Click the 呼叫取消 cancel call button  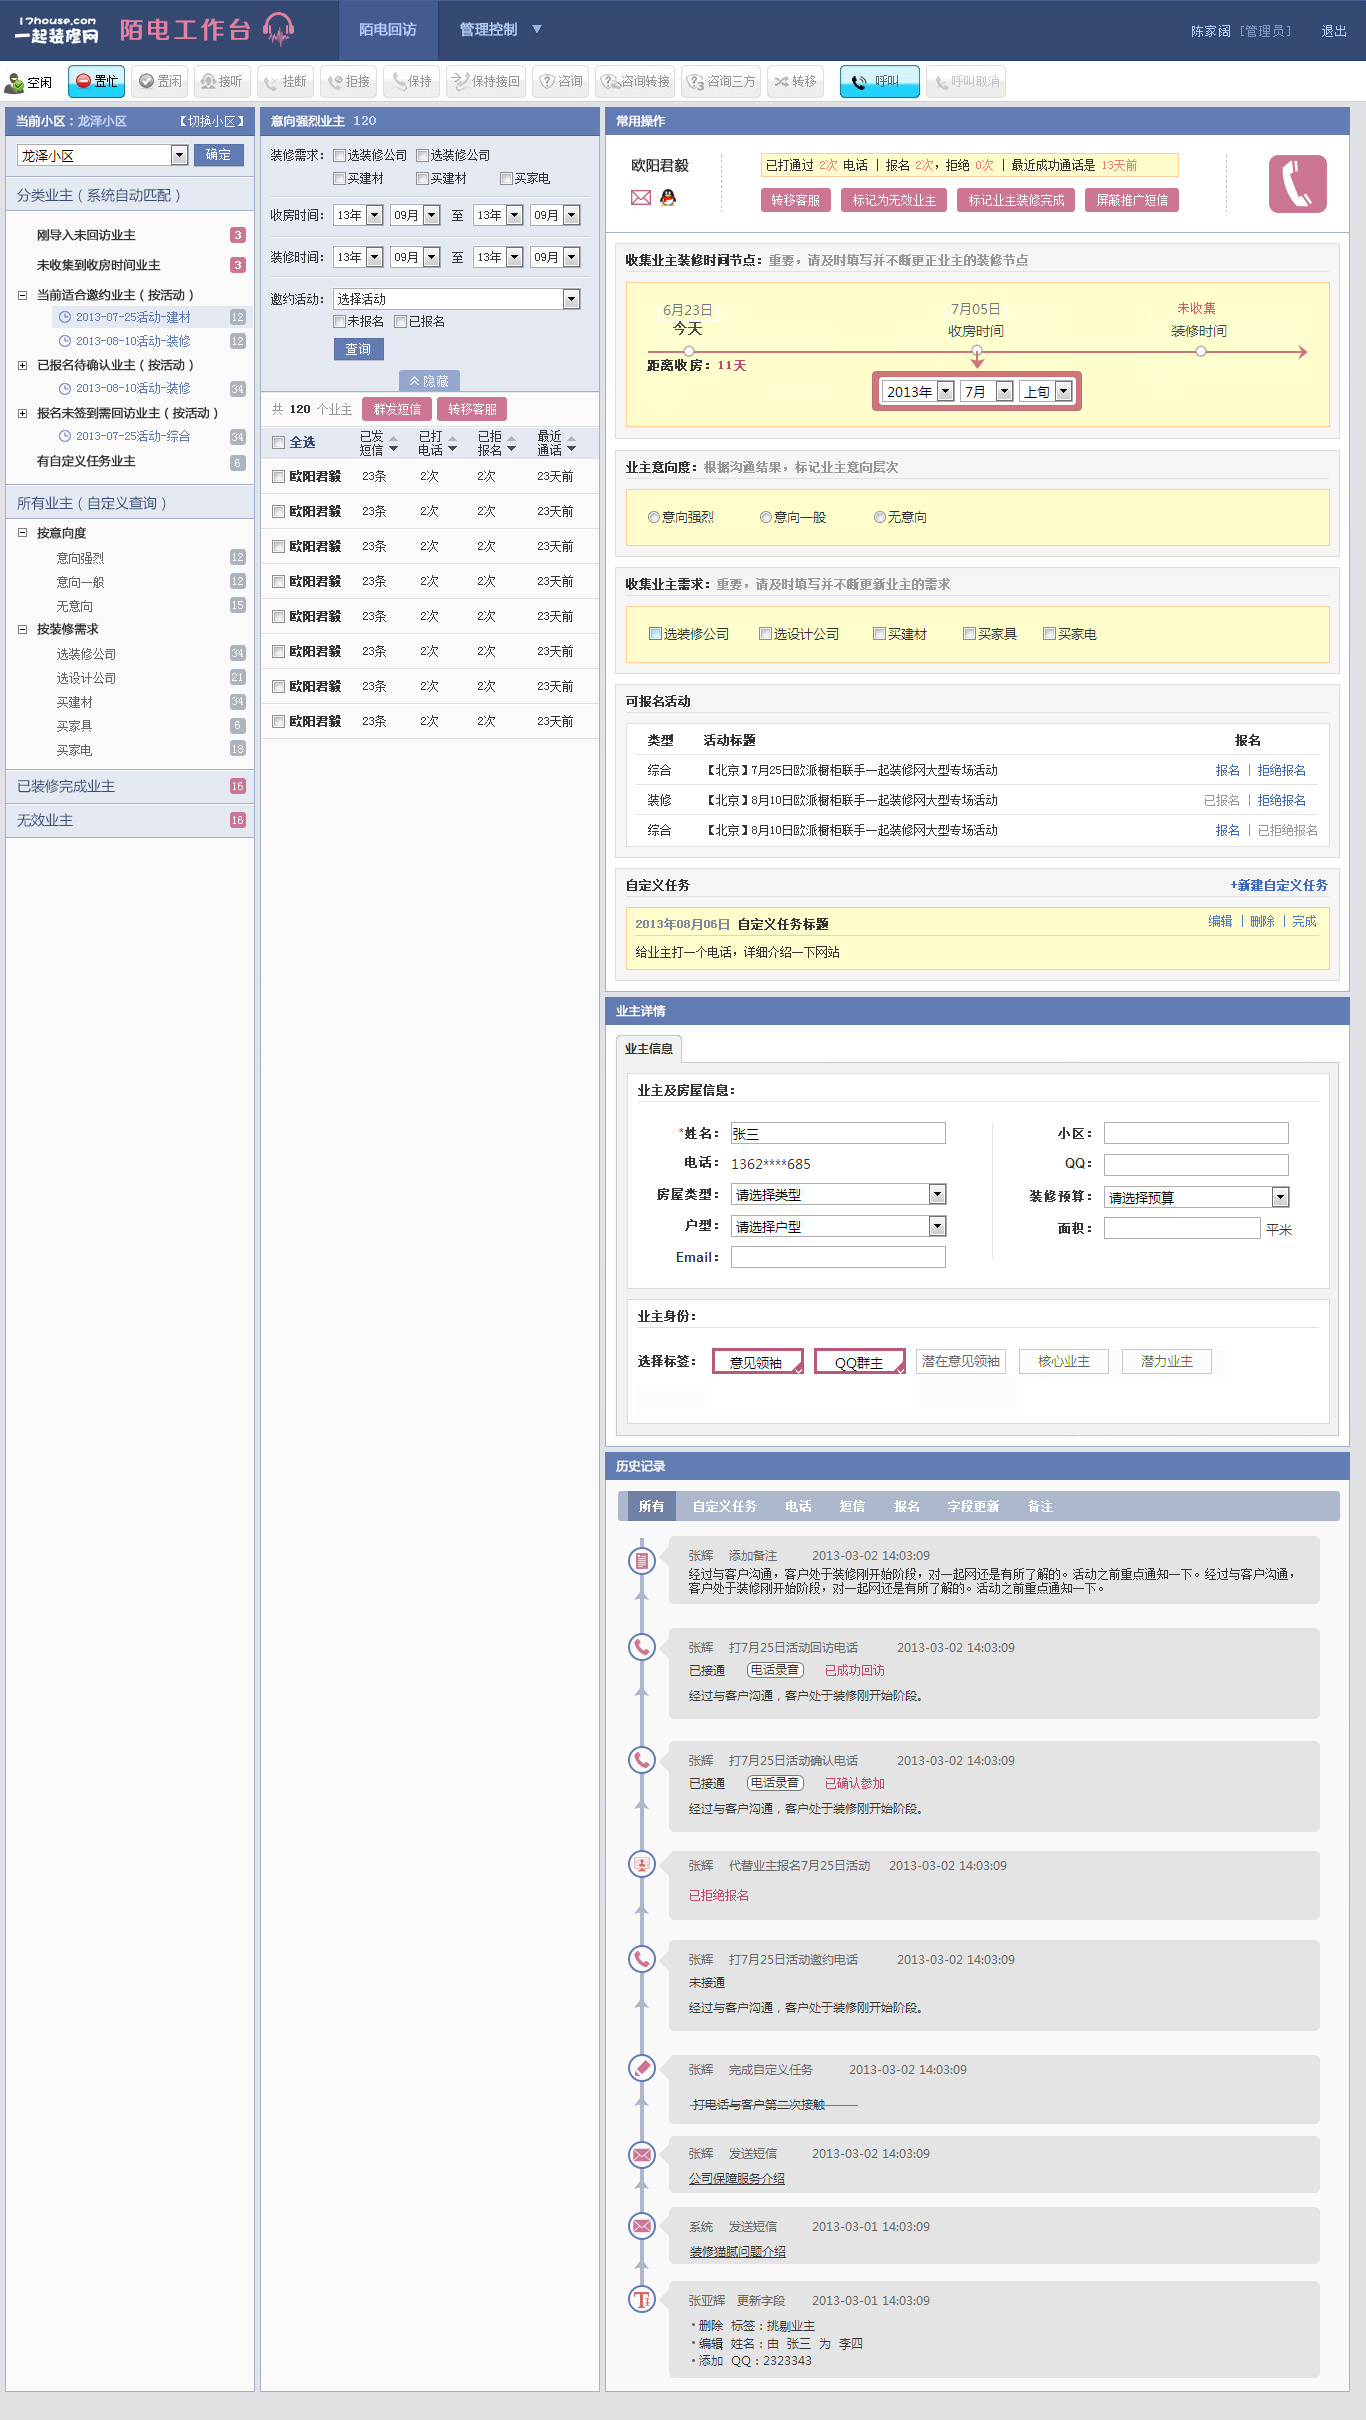965,81
